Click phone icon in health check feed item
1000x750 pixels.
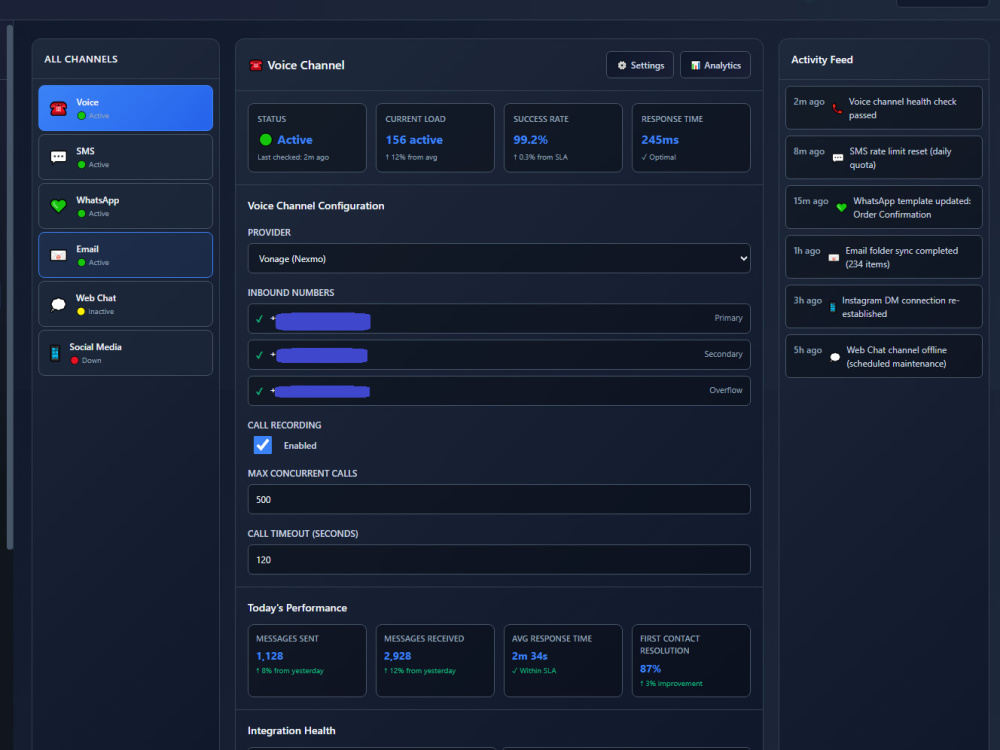(x=837, y=108)
